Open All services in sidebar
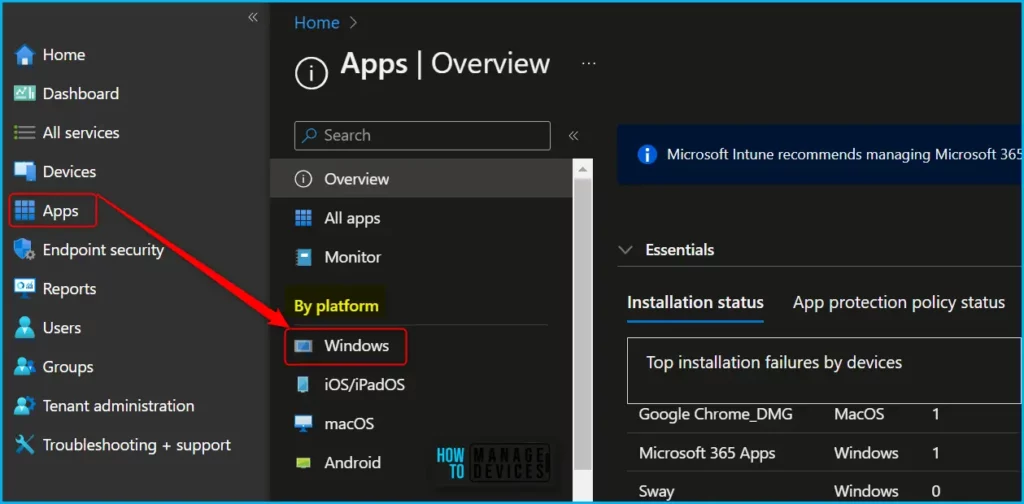Image resolution: width=1024 pixels, height=504 pixels. pos(81,133)
